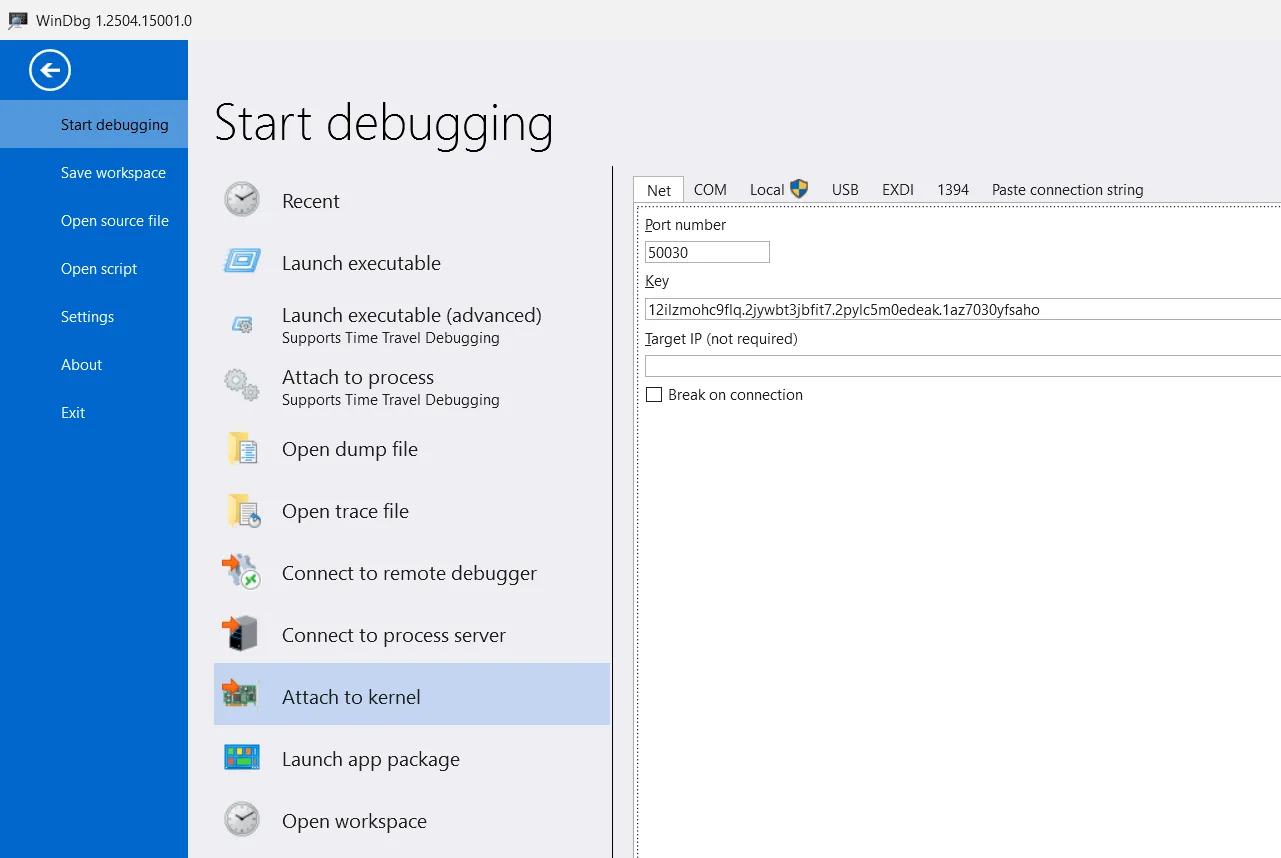Open the workspace clock icon

coord(241,820)
